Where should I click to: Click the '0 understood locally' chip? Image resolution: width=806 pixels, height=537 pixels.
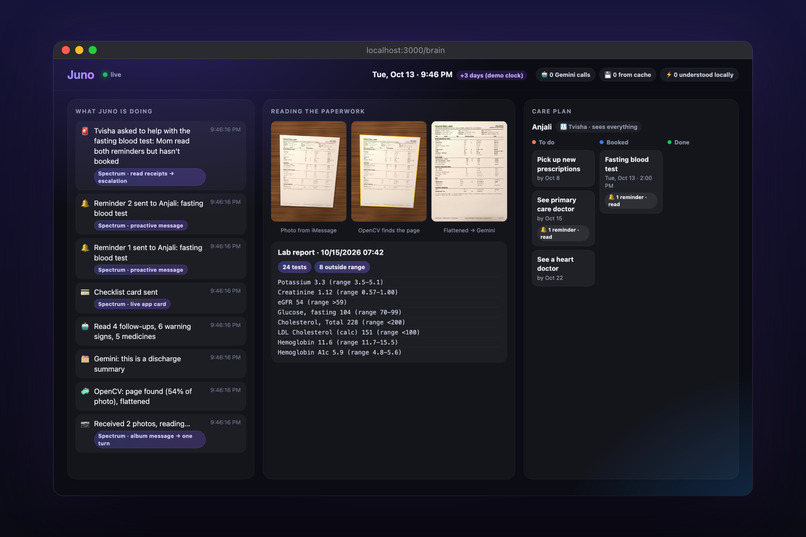pos(700,75)
